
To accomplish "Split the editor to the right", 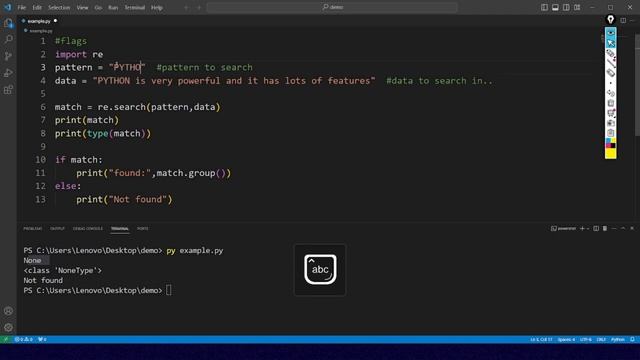I will click(623, 20).
